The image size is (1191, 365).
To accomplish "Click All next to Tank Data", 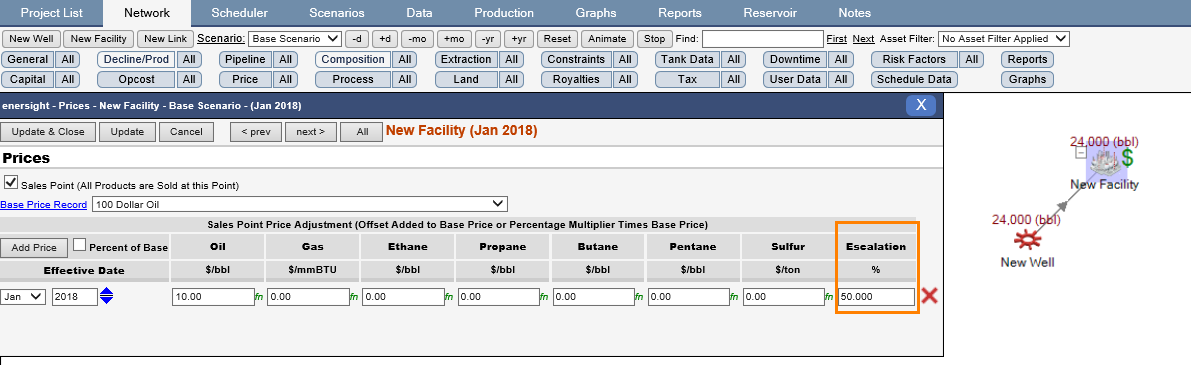I will pos(733,59).
